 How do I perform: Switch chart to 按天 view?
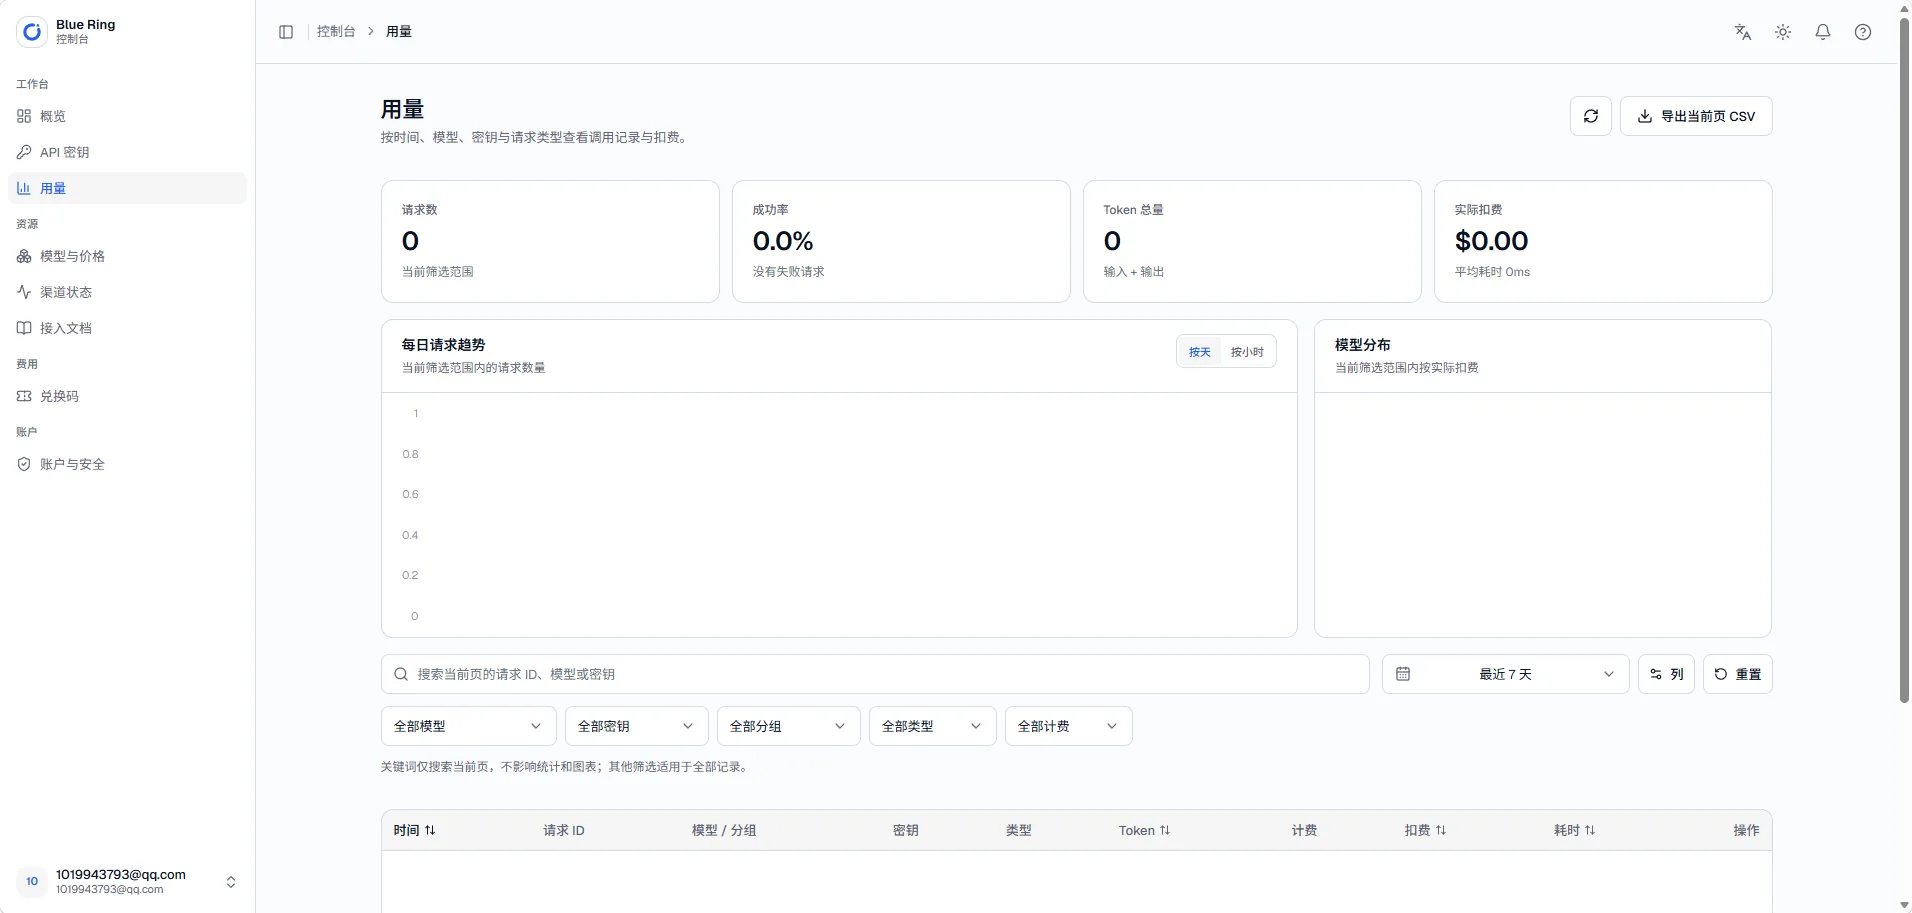pyautogui.click(x=1200, y=352)
